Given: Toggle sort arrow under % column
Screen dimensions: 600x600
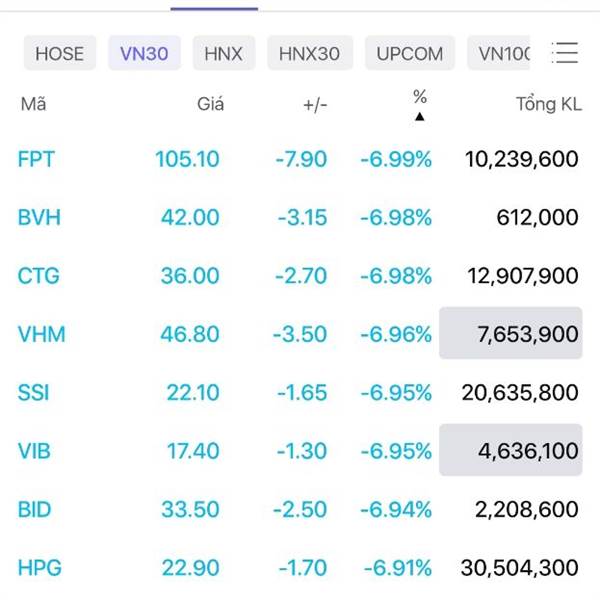Looking at the screenshot, I should (x=419, y=116).
